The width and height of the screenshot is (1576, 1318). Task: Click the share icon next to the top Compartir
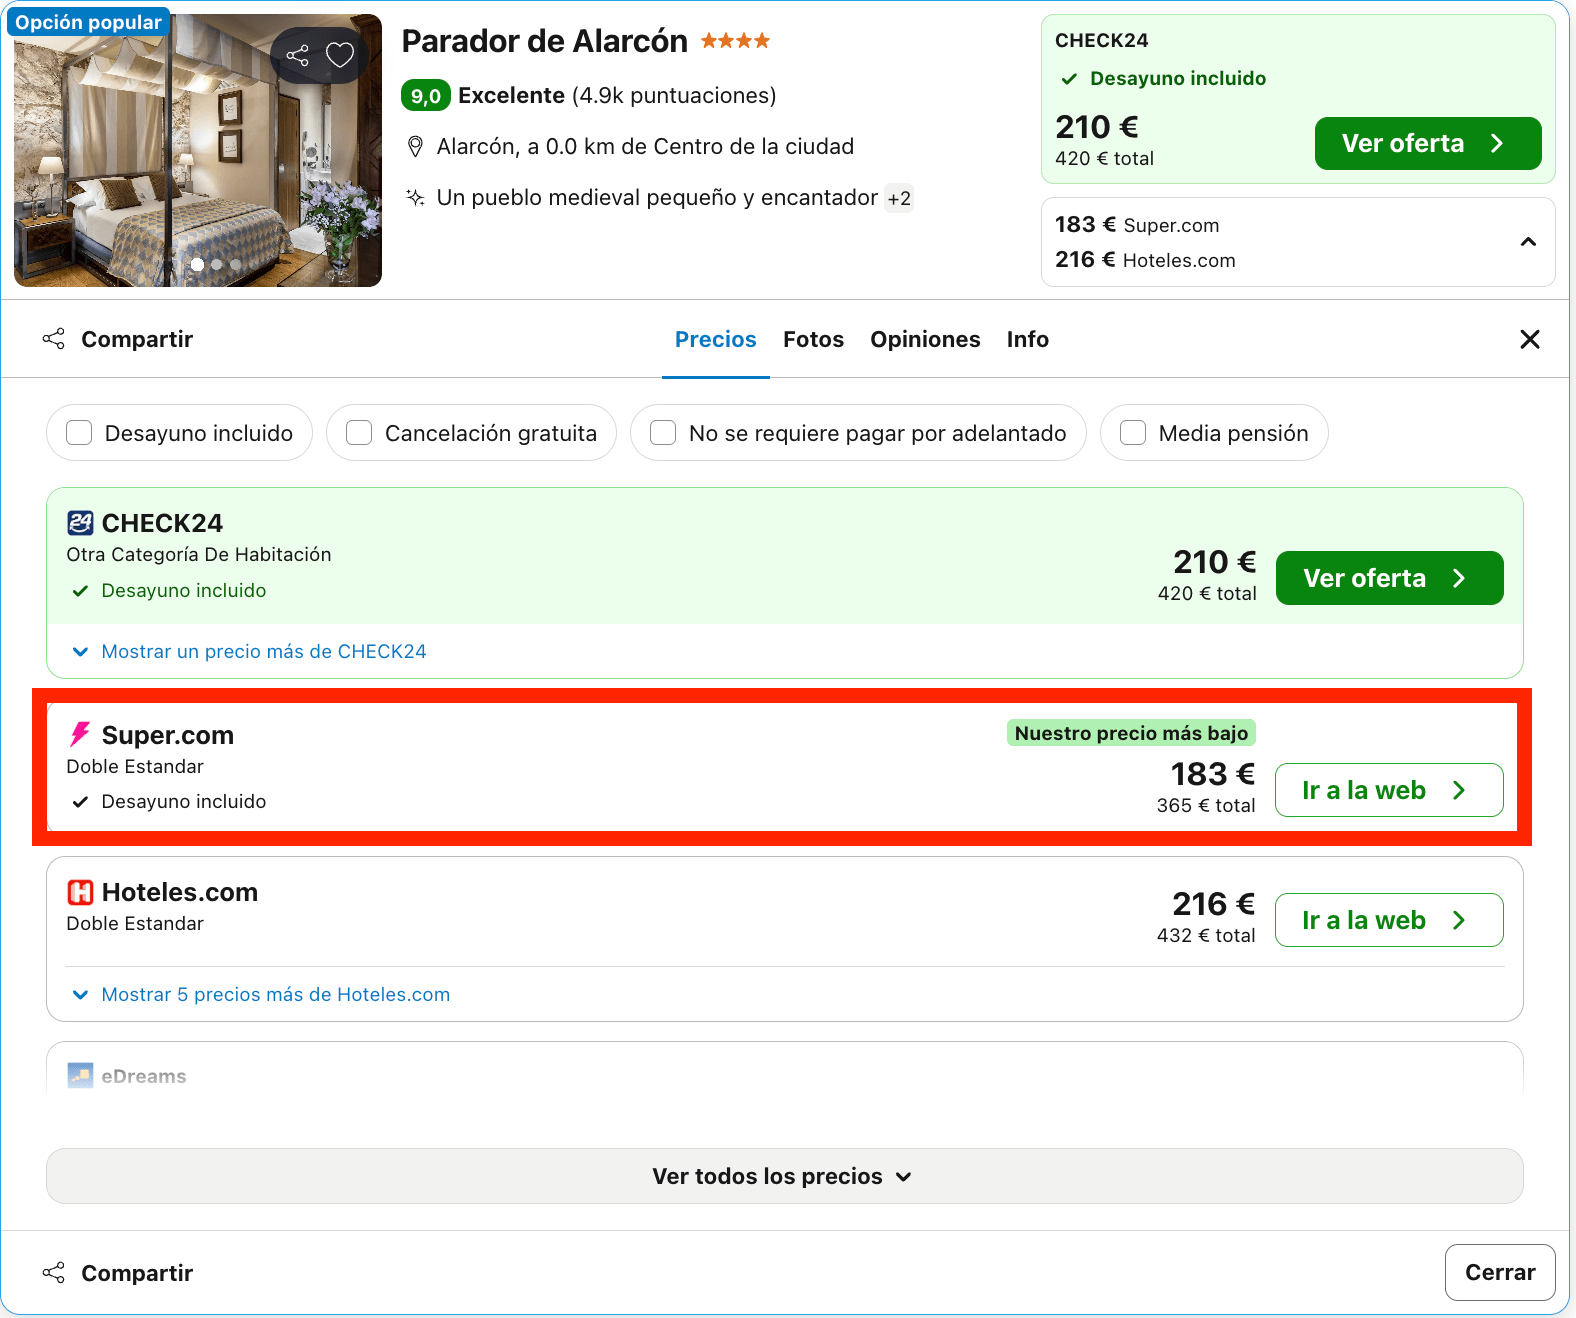coord(54,339)
